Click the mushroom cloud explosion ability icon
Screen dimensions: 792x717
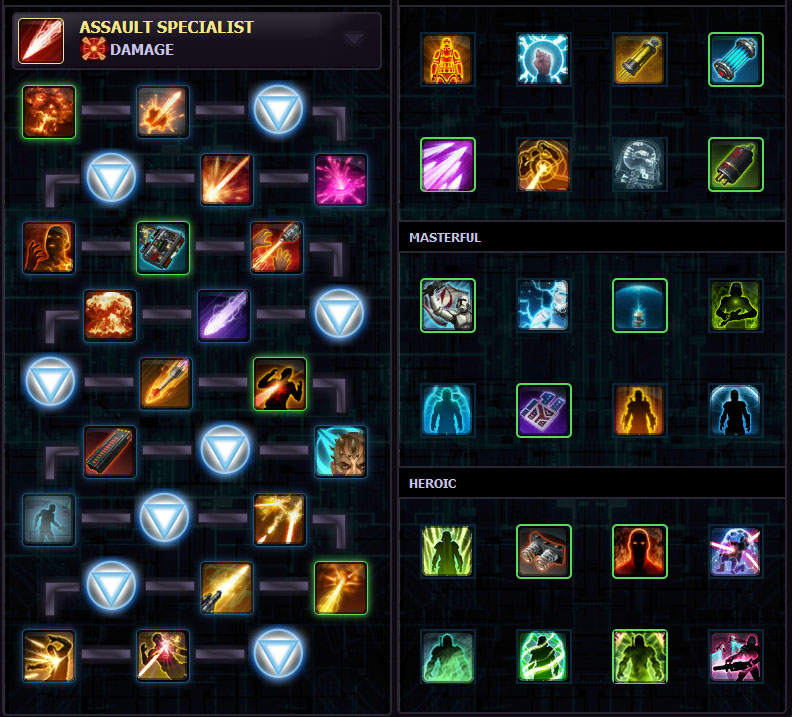click(x=110, y=316)
